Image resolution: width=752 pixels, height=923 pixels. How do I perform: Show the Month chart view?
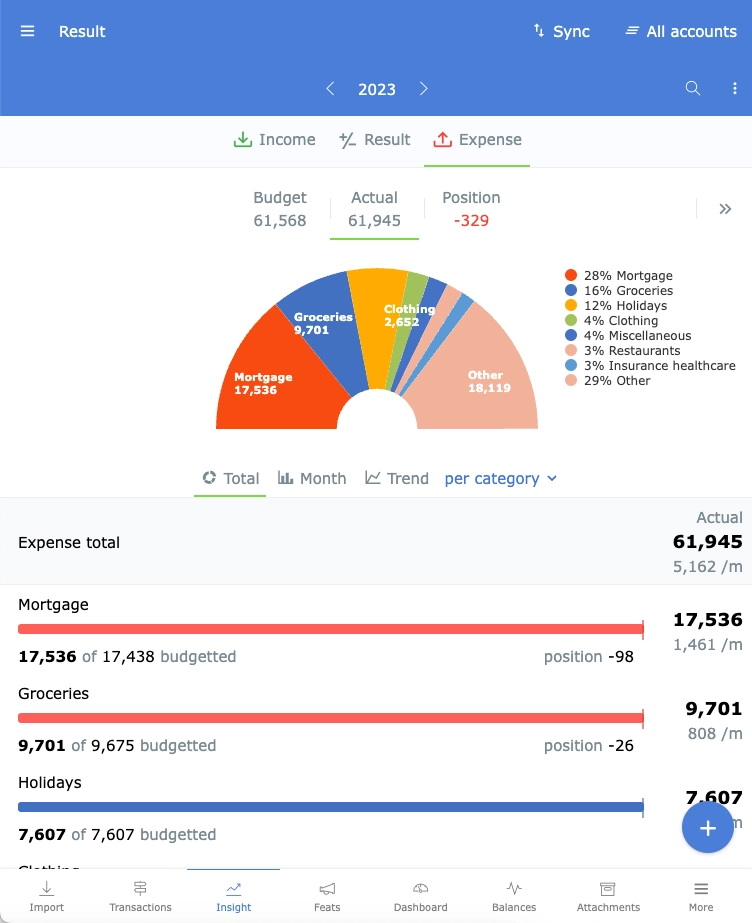(312, 478)
